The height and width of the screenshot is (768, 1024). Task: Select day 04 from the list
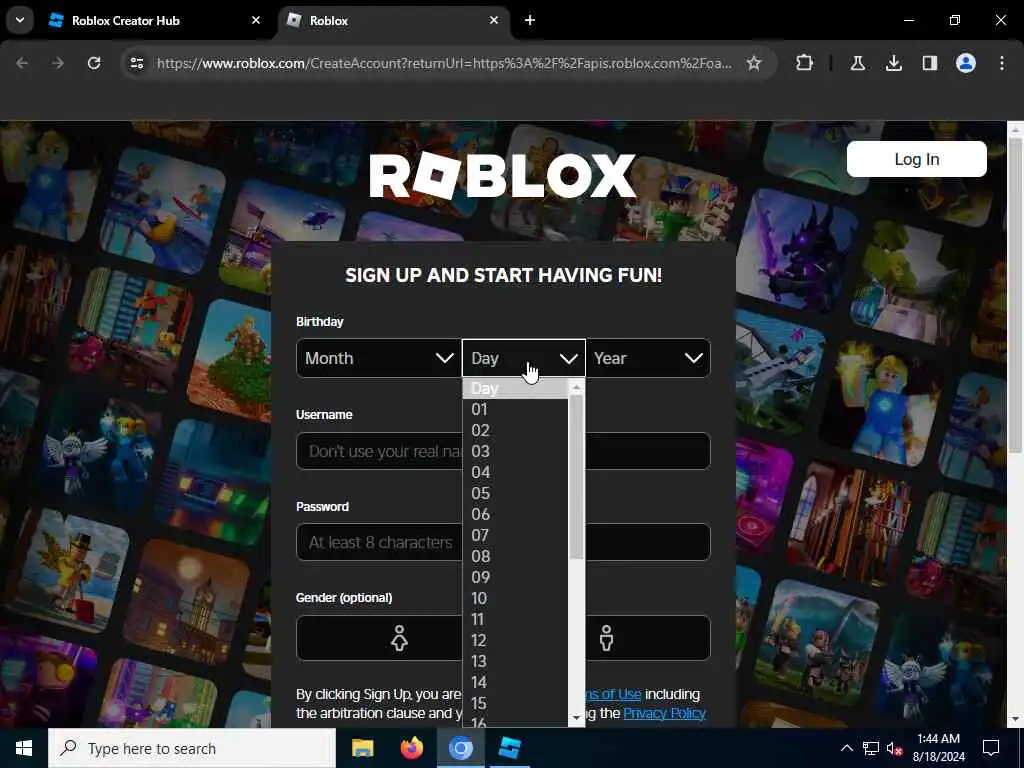coord(515,472)
